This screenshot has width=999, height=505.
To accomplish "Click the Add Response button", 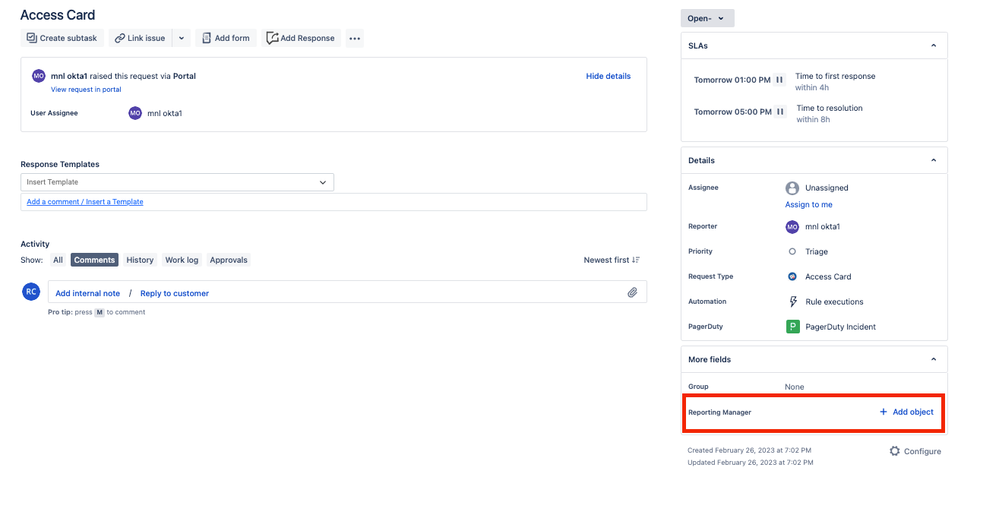I will coord(301,38).
